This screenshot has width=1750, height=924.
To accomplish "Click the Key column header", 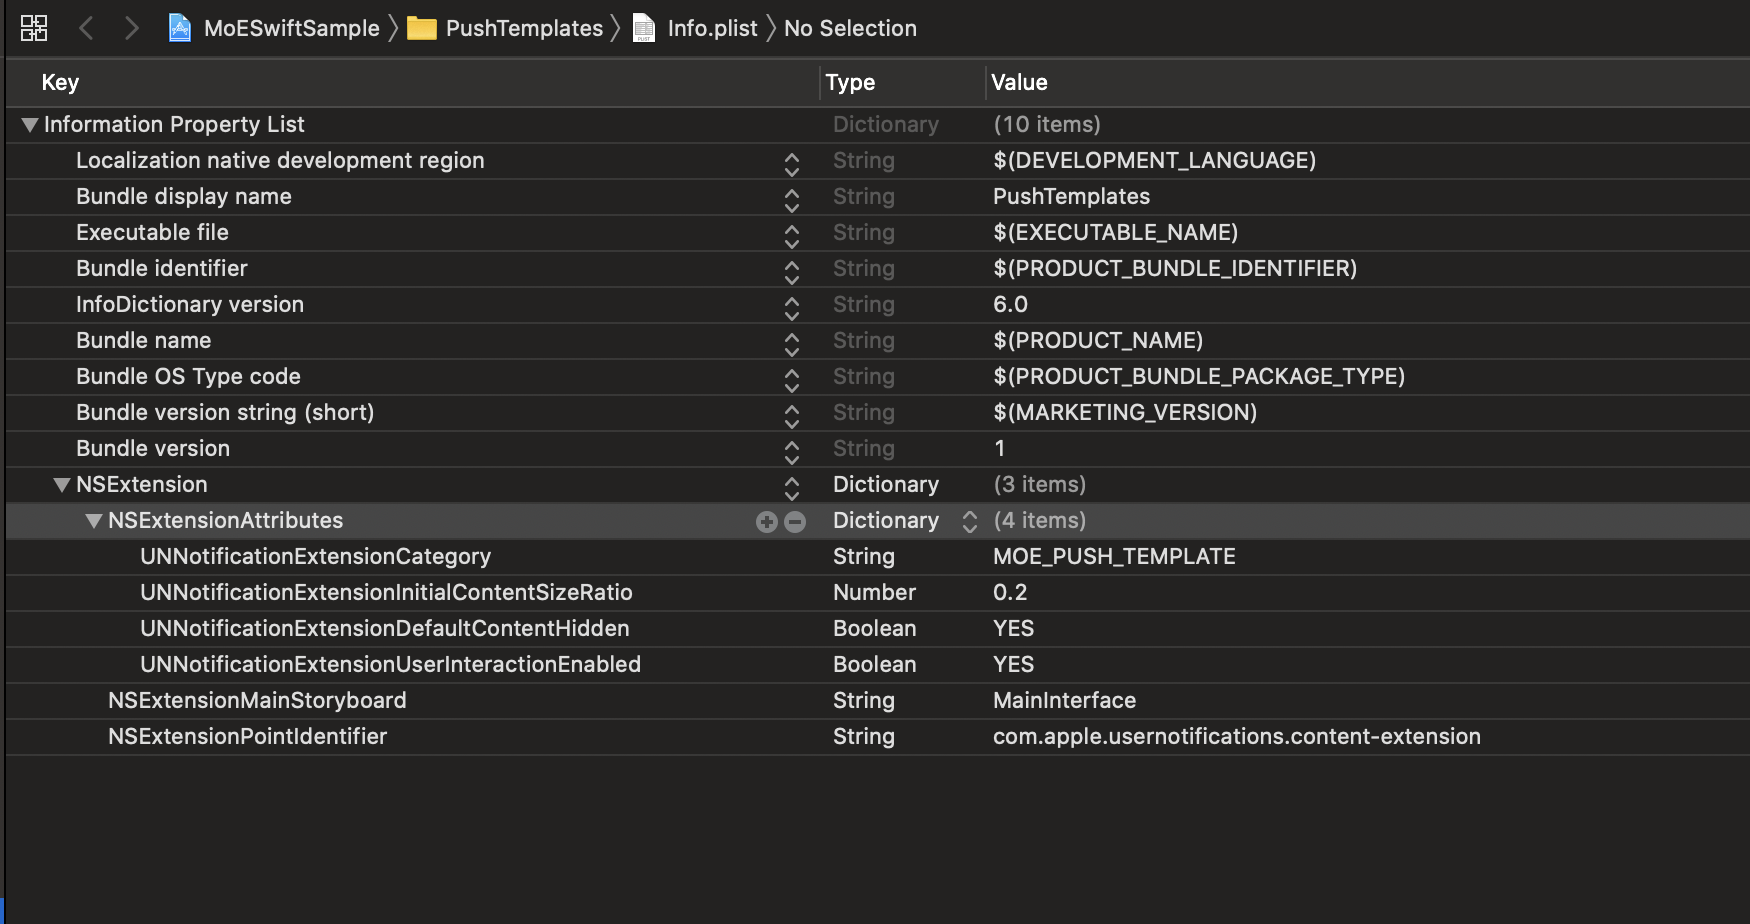I will click(x=60, y=83).
